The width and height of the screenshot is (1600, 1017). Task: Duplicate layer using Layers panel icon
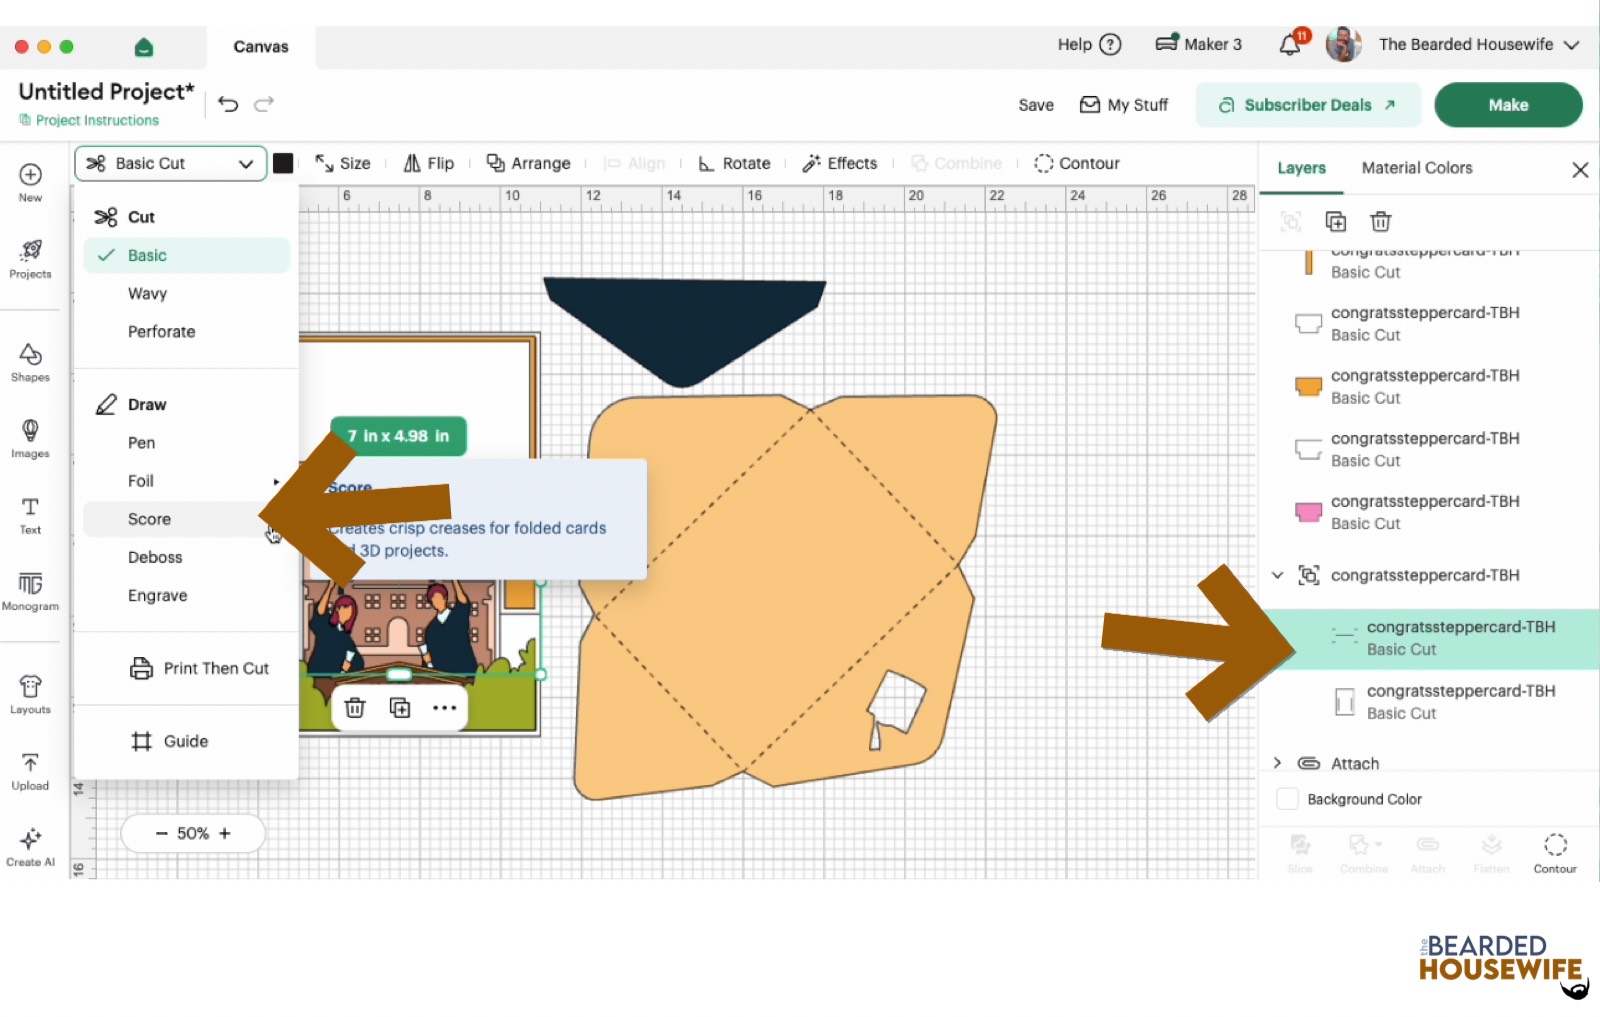tap(1335, 222)
